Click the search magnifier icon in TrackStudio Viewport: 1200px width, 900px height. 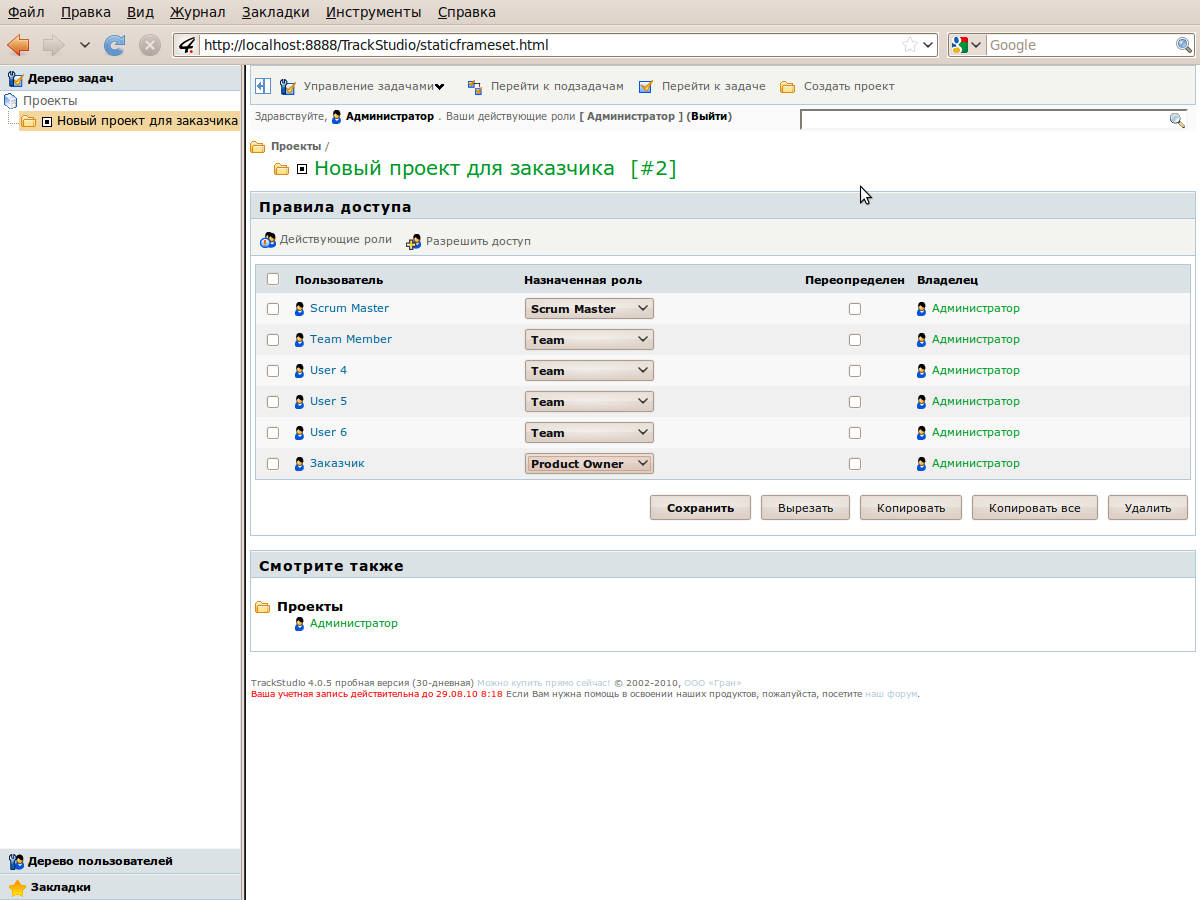coord(1177,120)
